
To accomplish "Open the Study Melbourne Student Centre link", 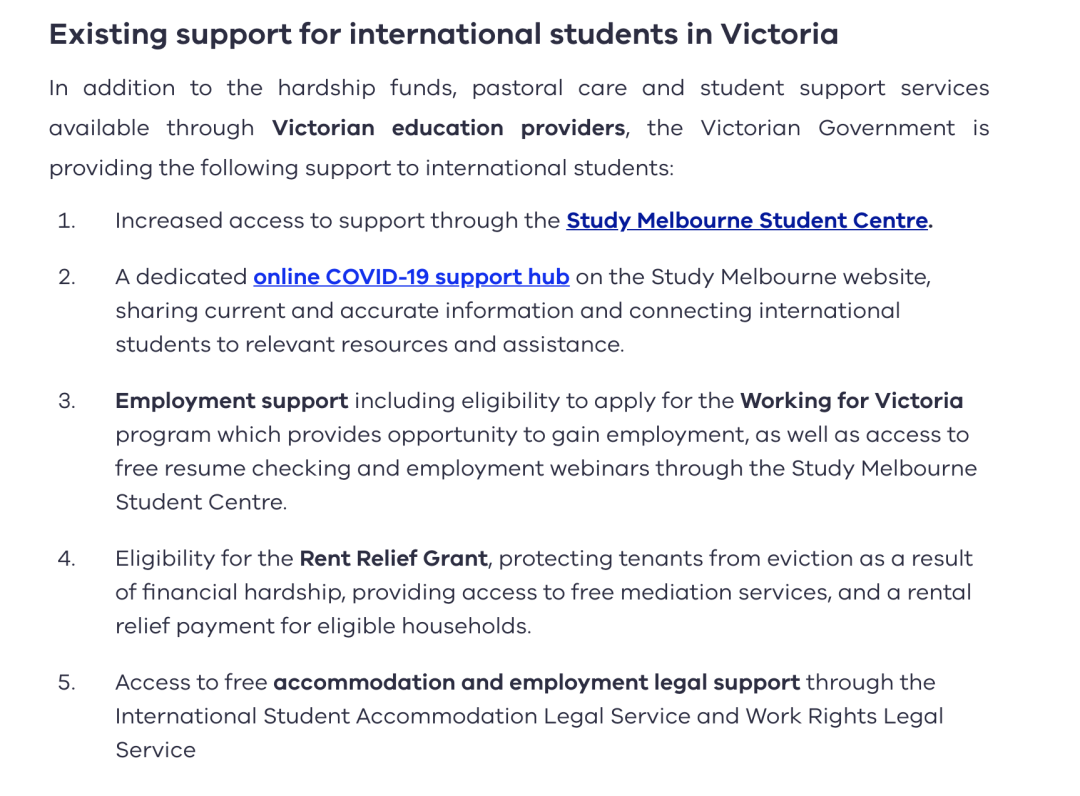I will click(747, 221).
